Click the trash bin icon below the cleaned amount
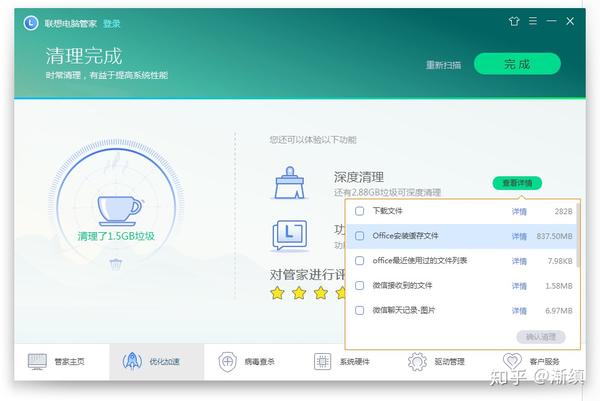 (x=116, y=264)
